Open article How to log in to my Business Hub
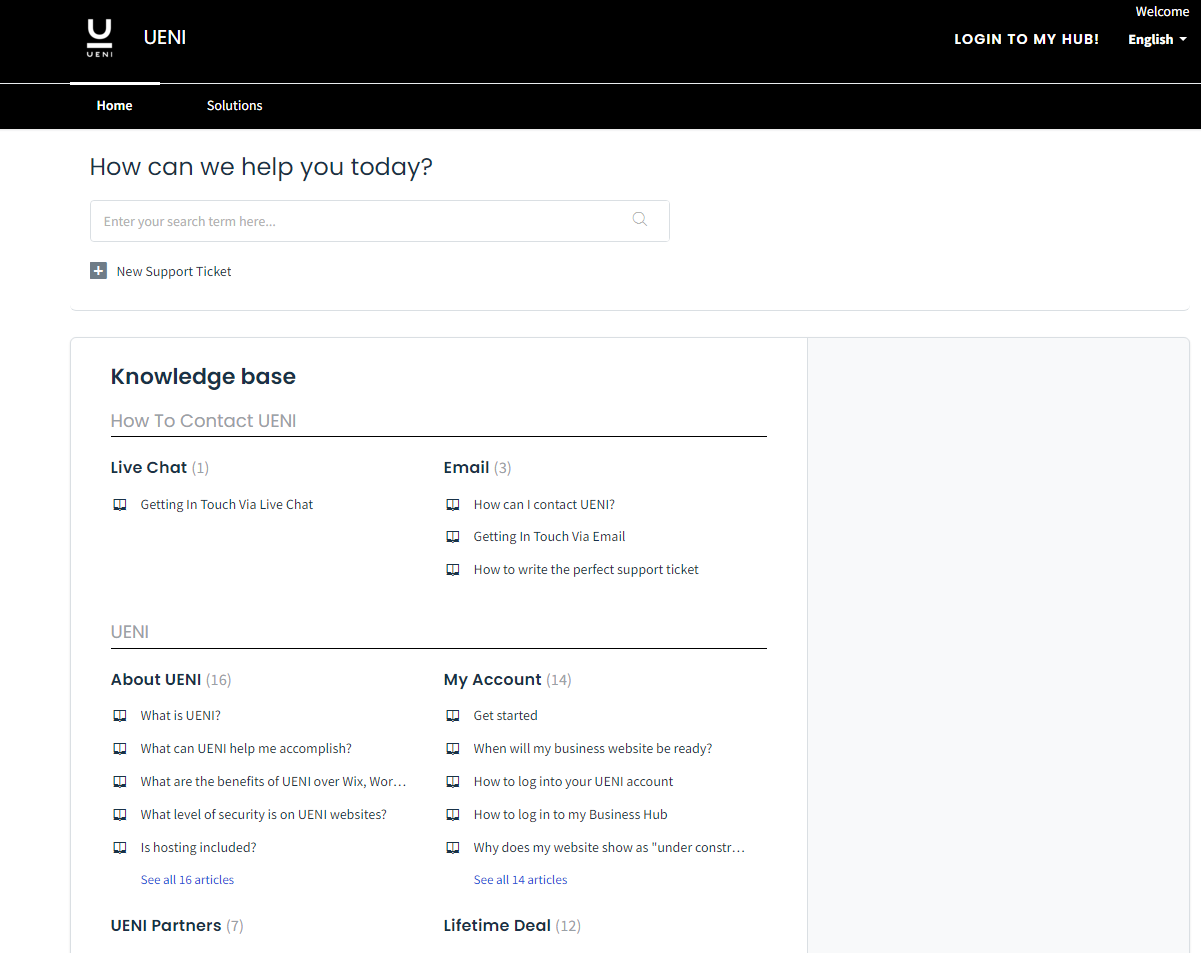This screenshot has height=953, width=1201. coord(571,815)
